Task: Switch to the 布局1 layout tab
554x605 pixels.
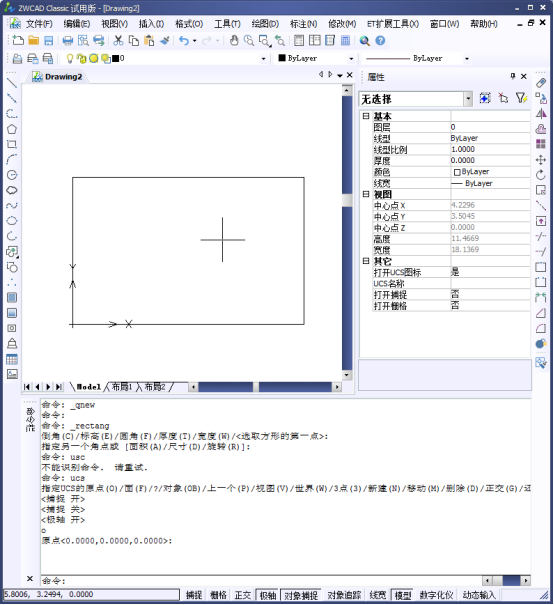Action: tap(122, 387)
